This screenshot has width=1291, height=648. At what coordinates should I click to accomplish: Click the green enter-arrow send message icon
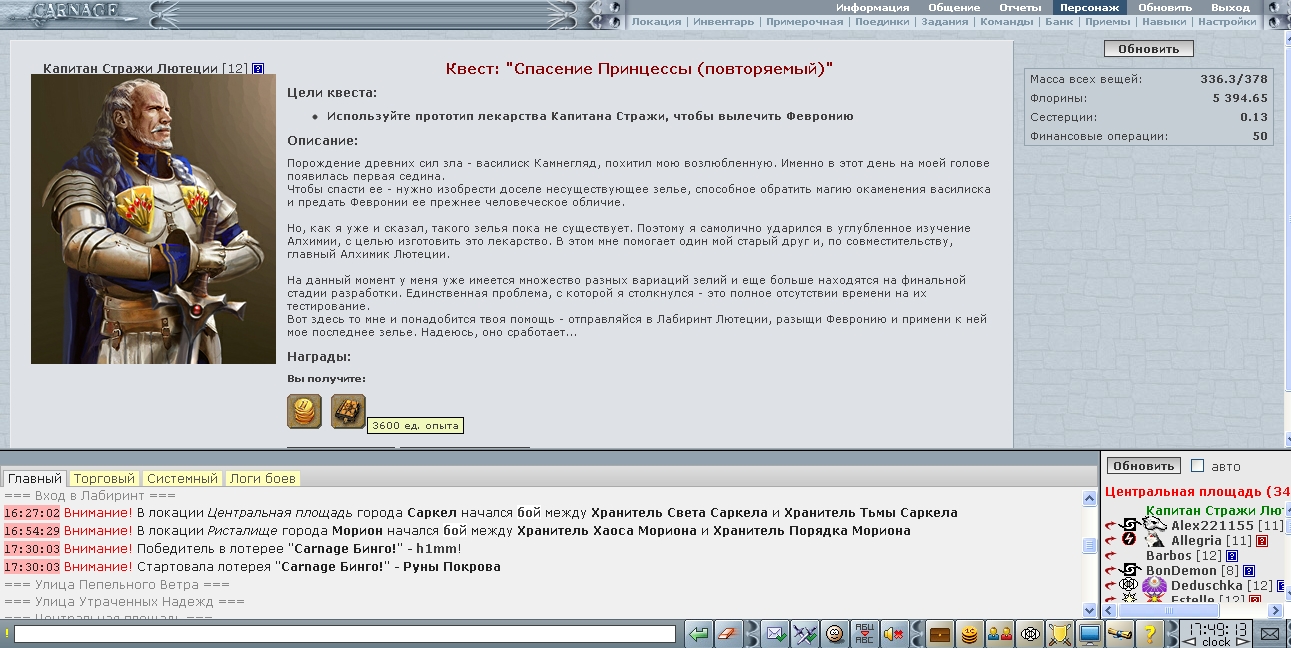[x=699, y=633]
